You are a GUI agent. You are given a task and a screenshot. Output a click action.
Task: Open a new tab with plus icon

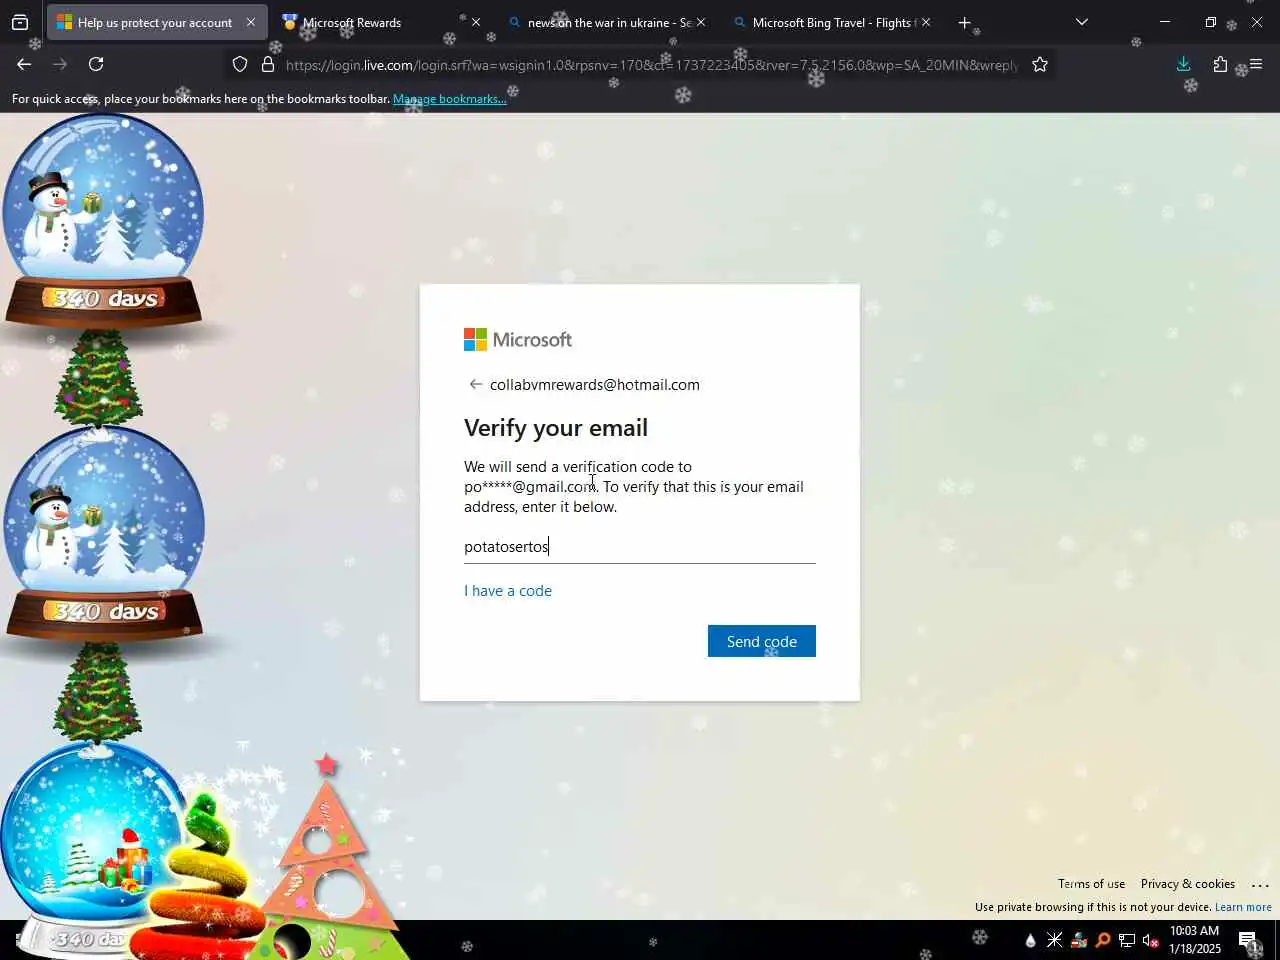(x=964, y=22)
